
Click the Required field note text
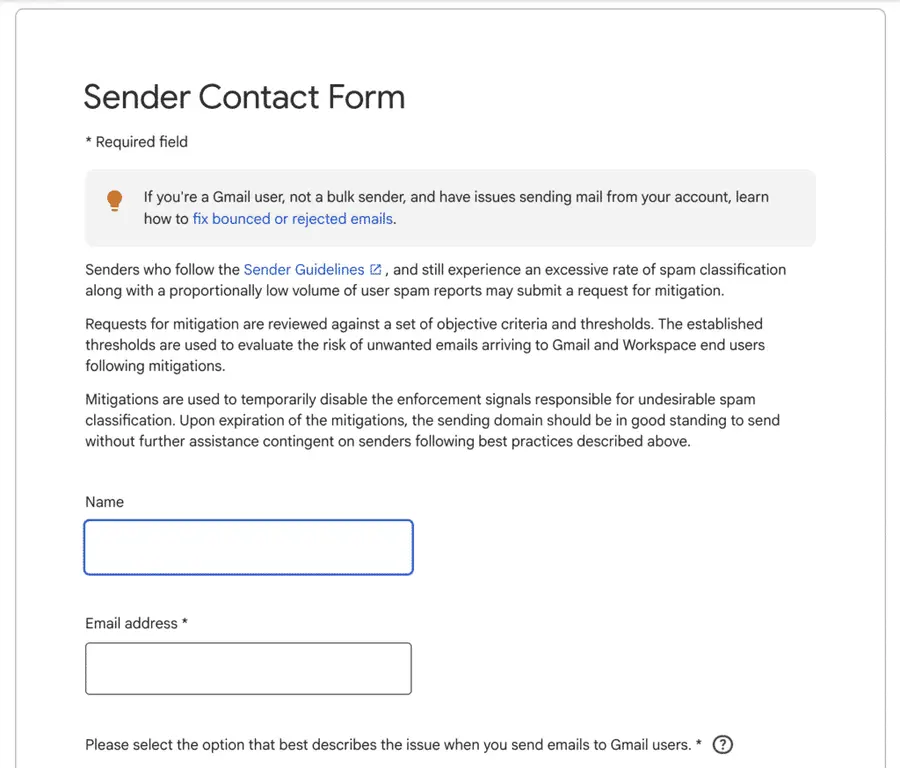(x=136, y=141)
